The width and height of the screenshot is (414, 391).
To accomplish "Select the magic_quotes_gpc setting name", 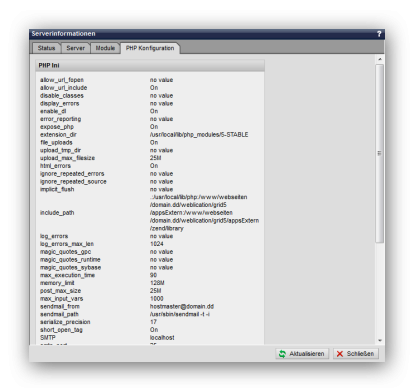I will pos(66,252).
